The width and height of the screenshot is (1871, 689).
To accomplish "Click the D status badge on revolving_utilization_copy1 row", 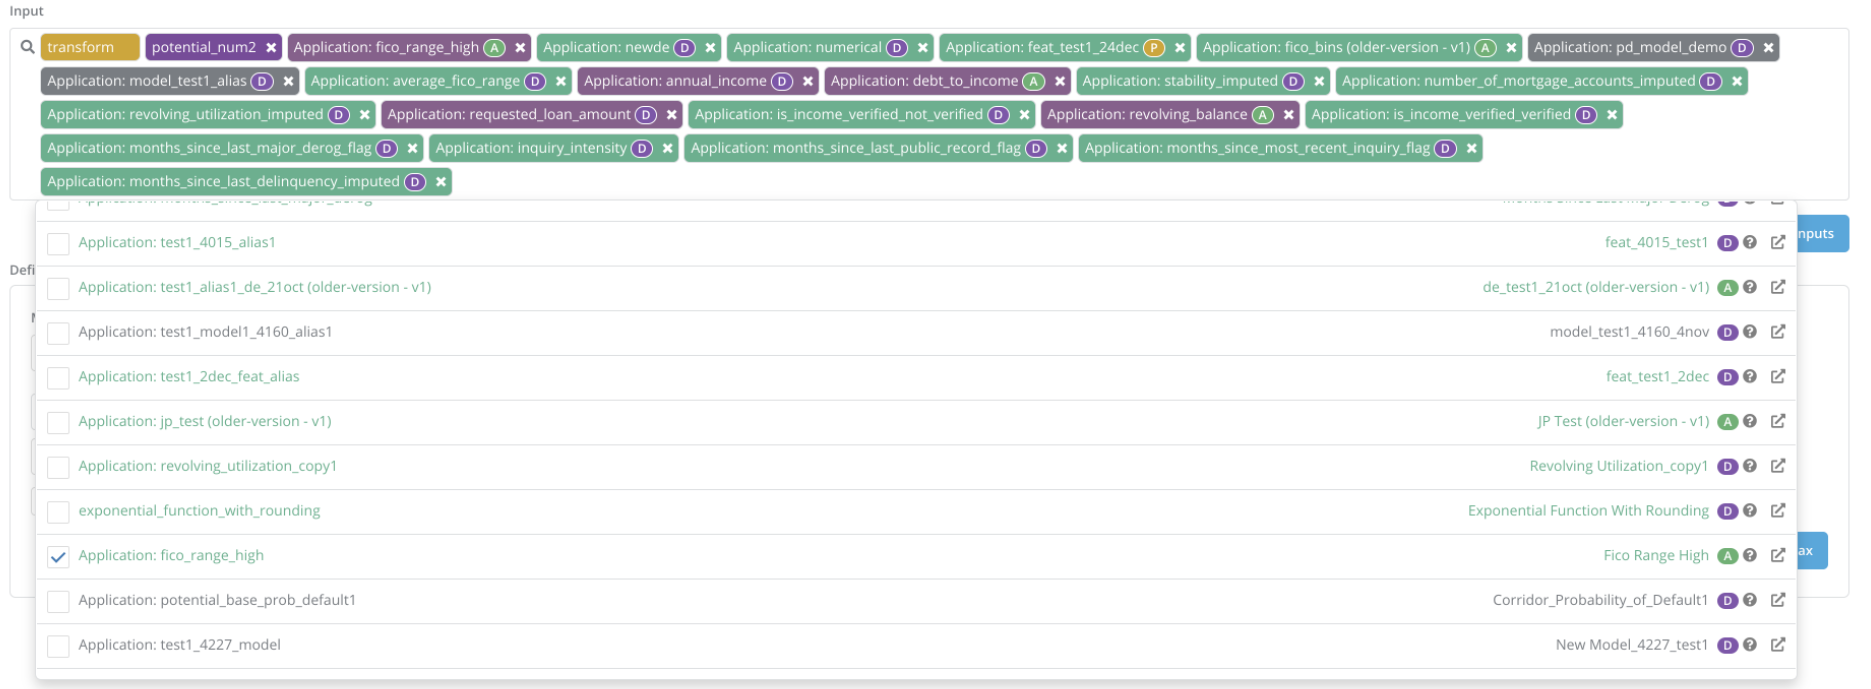I will (1727, 466).
